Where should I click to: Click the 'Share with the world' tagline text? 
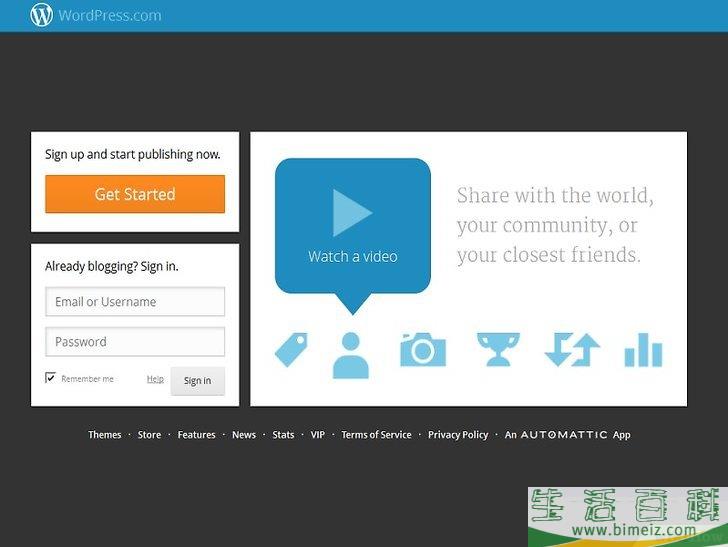click(x=555, y=225)
